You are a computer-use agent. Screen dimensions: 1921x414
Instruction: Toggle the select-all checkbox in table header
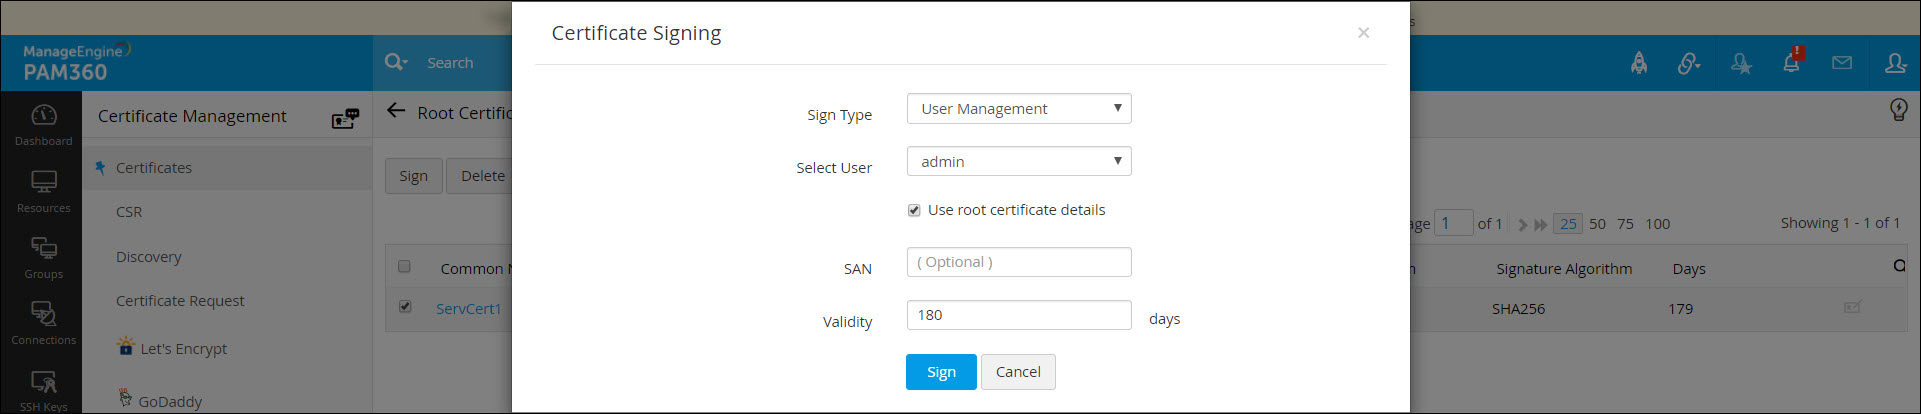click(x=405, y=266)
